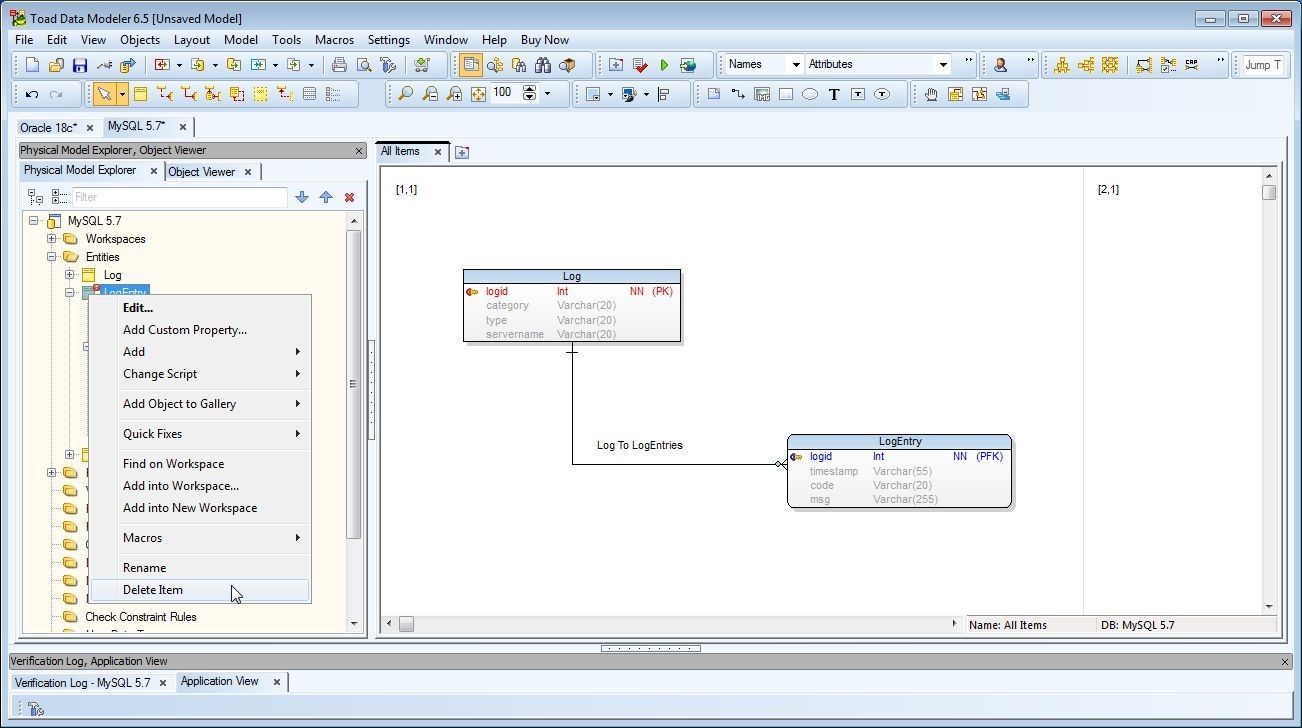Click the binoculars Find icon
Viewport: 1302px width, 728px height.
(x=543, y=65)
